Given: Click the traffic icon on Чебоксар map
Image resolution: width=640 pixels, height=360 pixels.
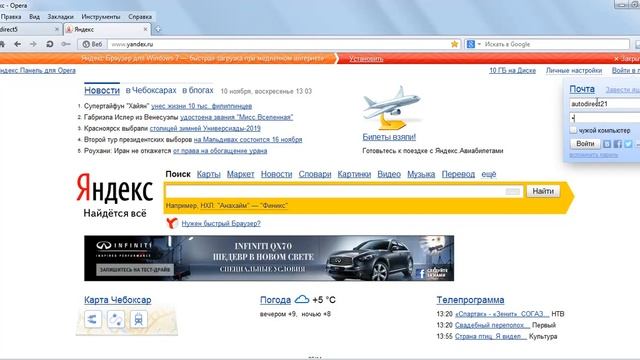Looking at the screenshot, I should 93,319.
